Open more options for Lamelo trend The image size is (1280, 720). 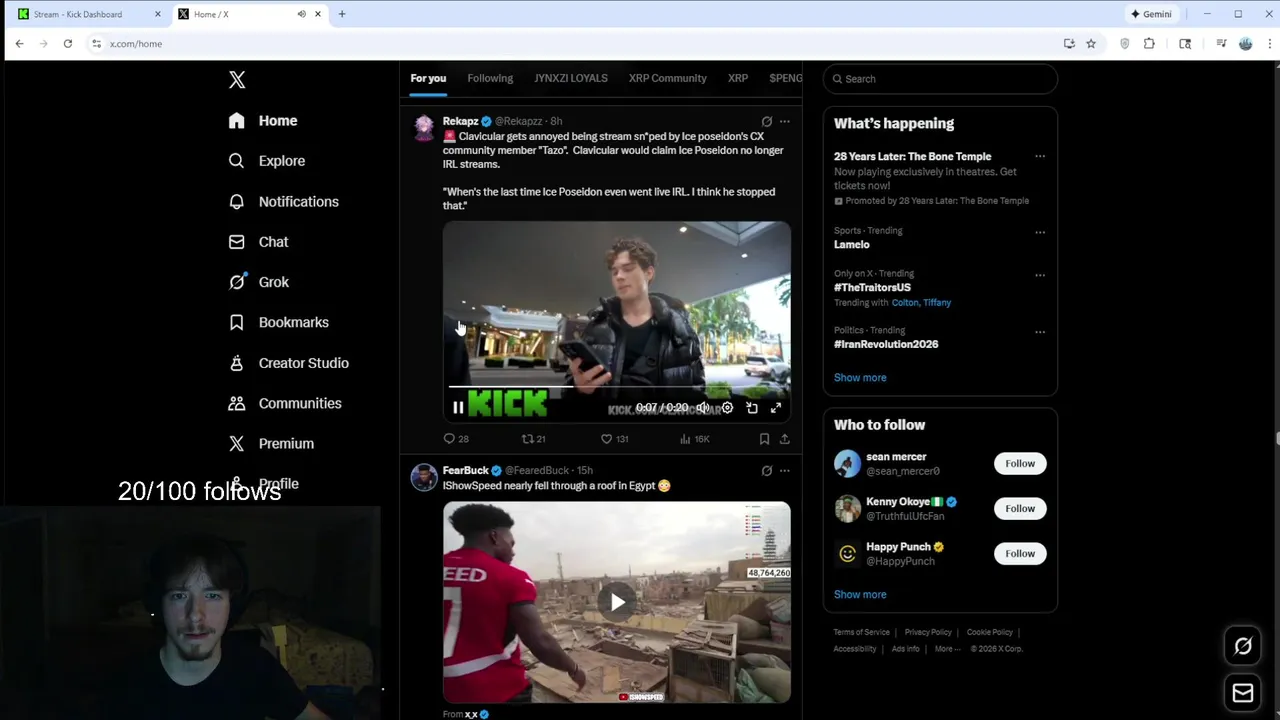pyautogui.click(x=1040, y=232)
